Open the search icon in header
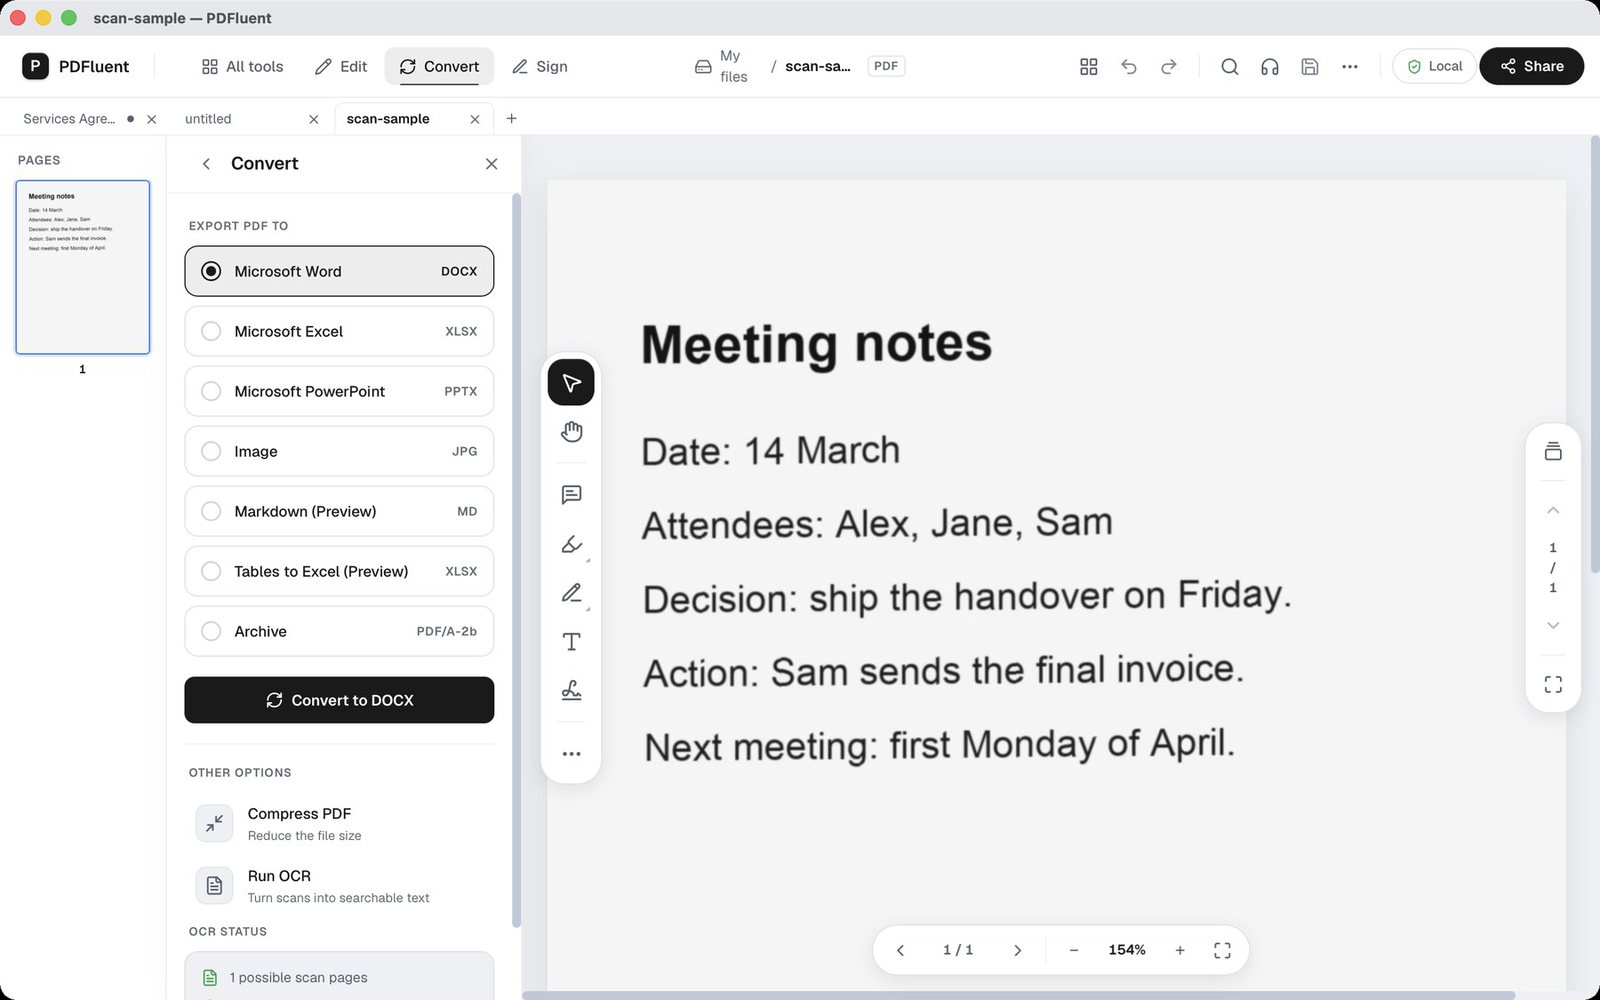The image size is (1600, 1000). tap(1229, 66)
